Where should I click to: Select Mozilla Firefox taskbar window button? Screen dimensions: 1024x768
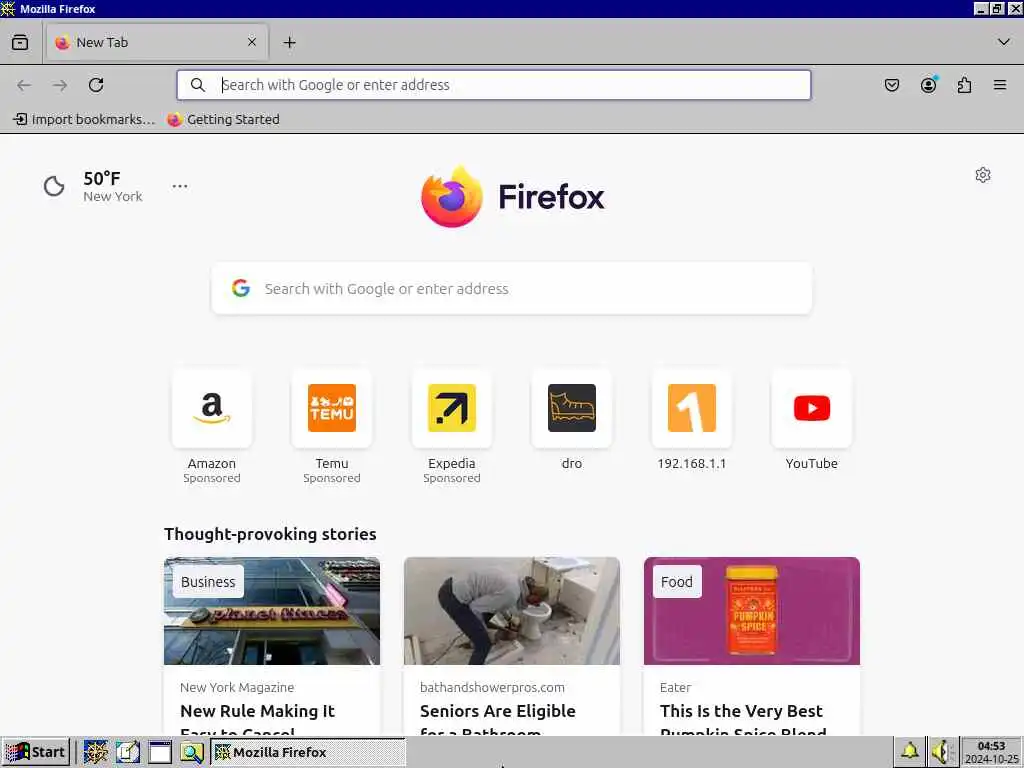point(308,752)
